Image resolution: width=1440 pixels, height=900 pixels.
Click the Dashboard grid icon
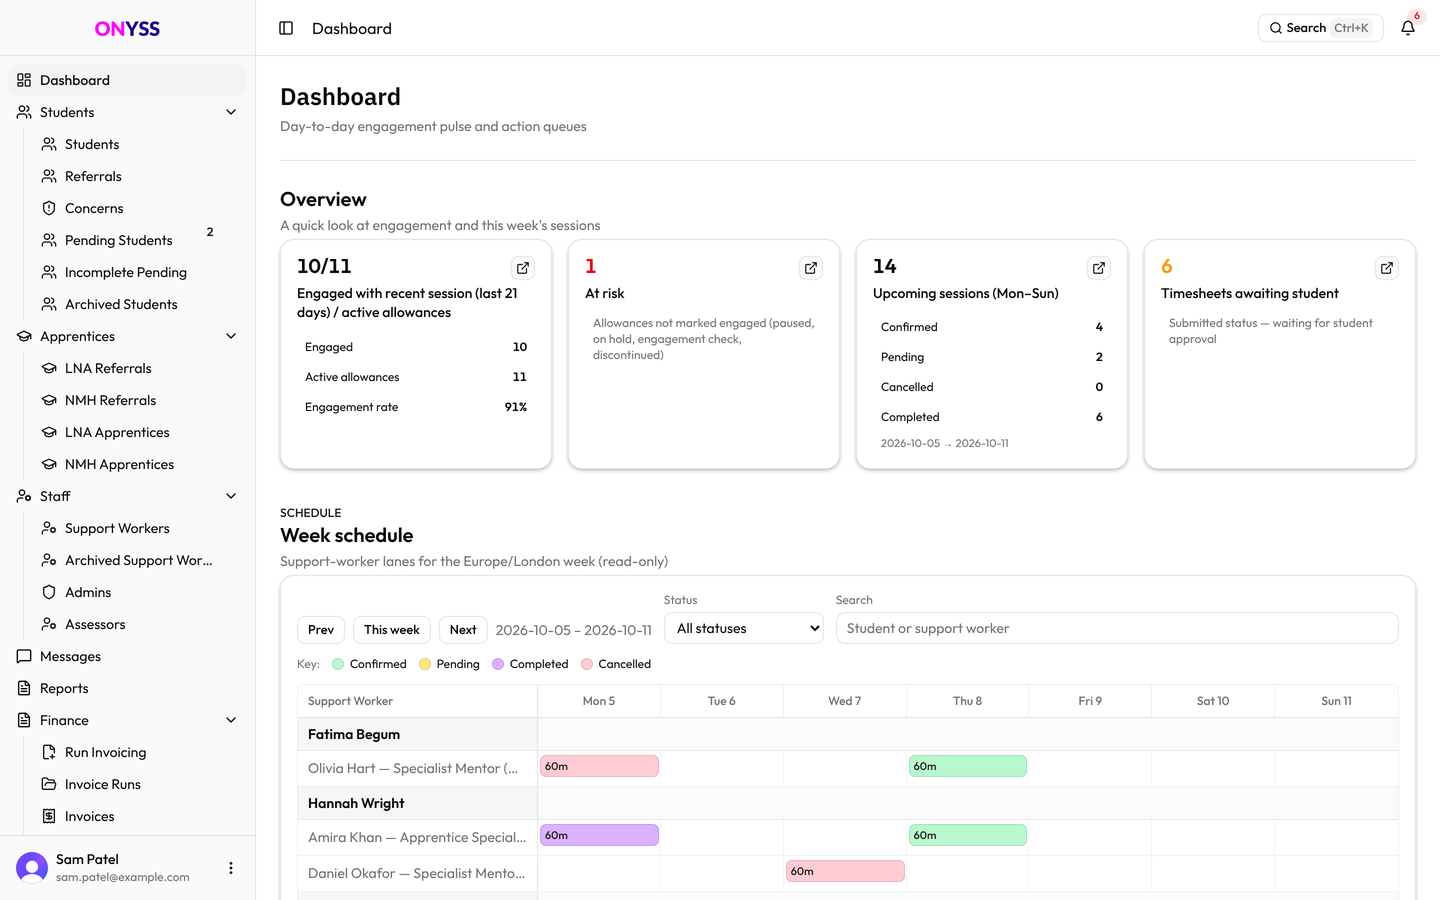pyautogui.click(x=24, y=80)
